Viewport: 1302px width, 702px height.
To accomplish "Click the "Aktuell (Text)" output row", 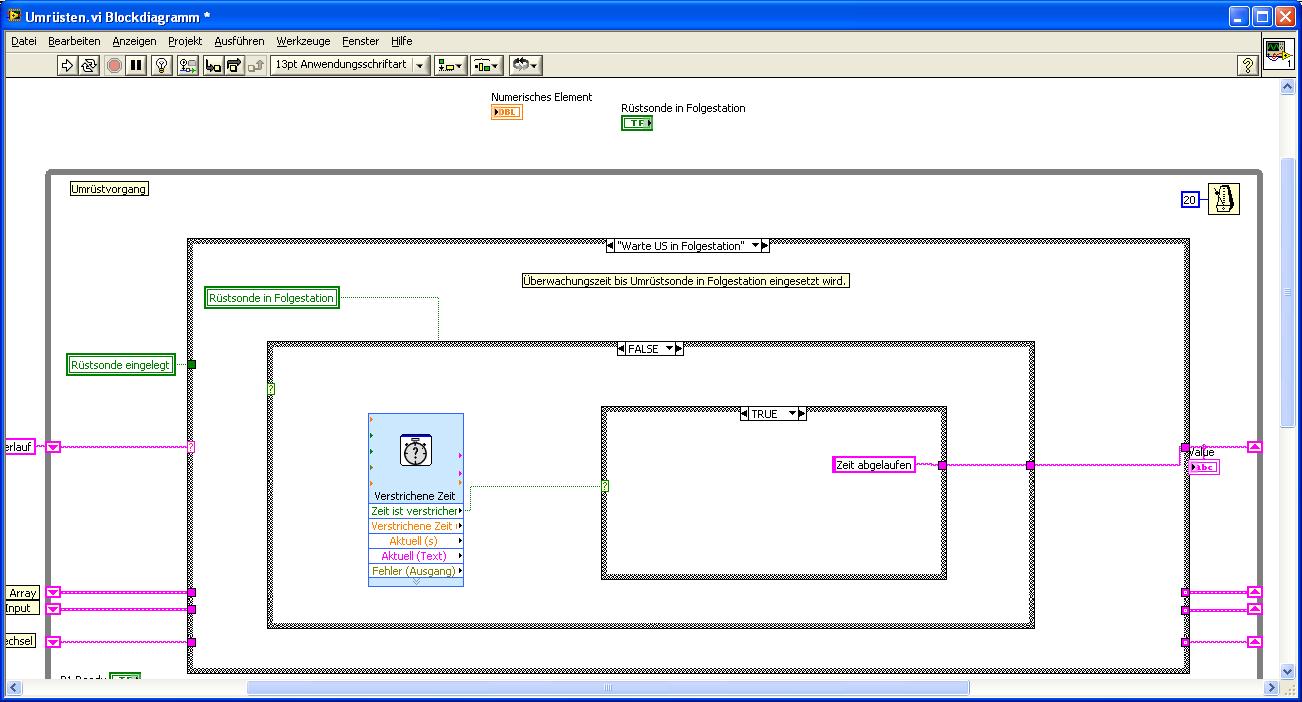I will [416, 556].
